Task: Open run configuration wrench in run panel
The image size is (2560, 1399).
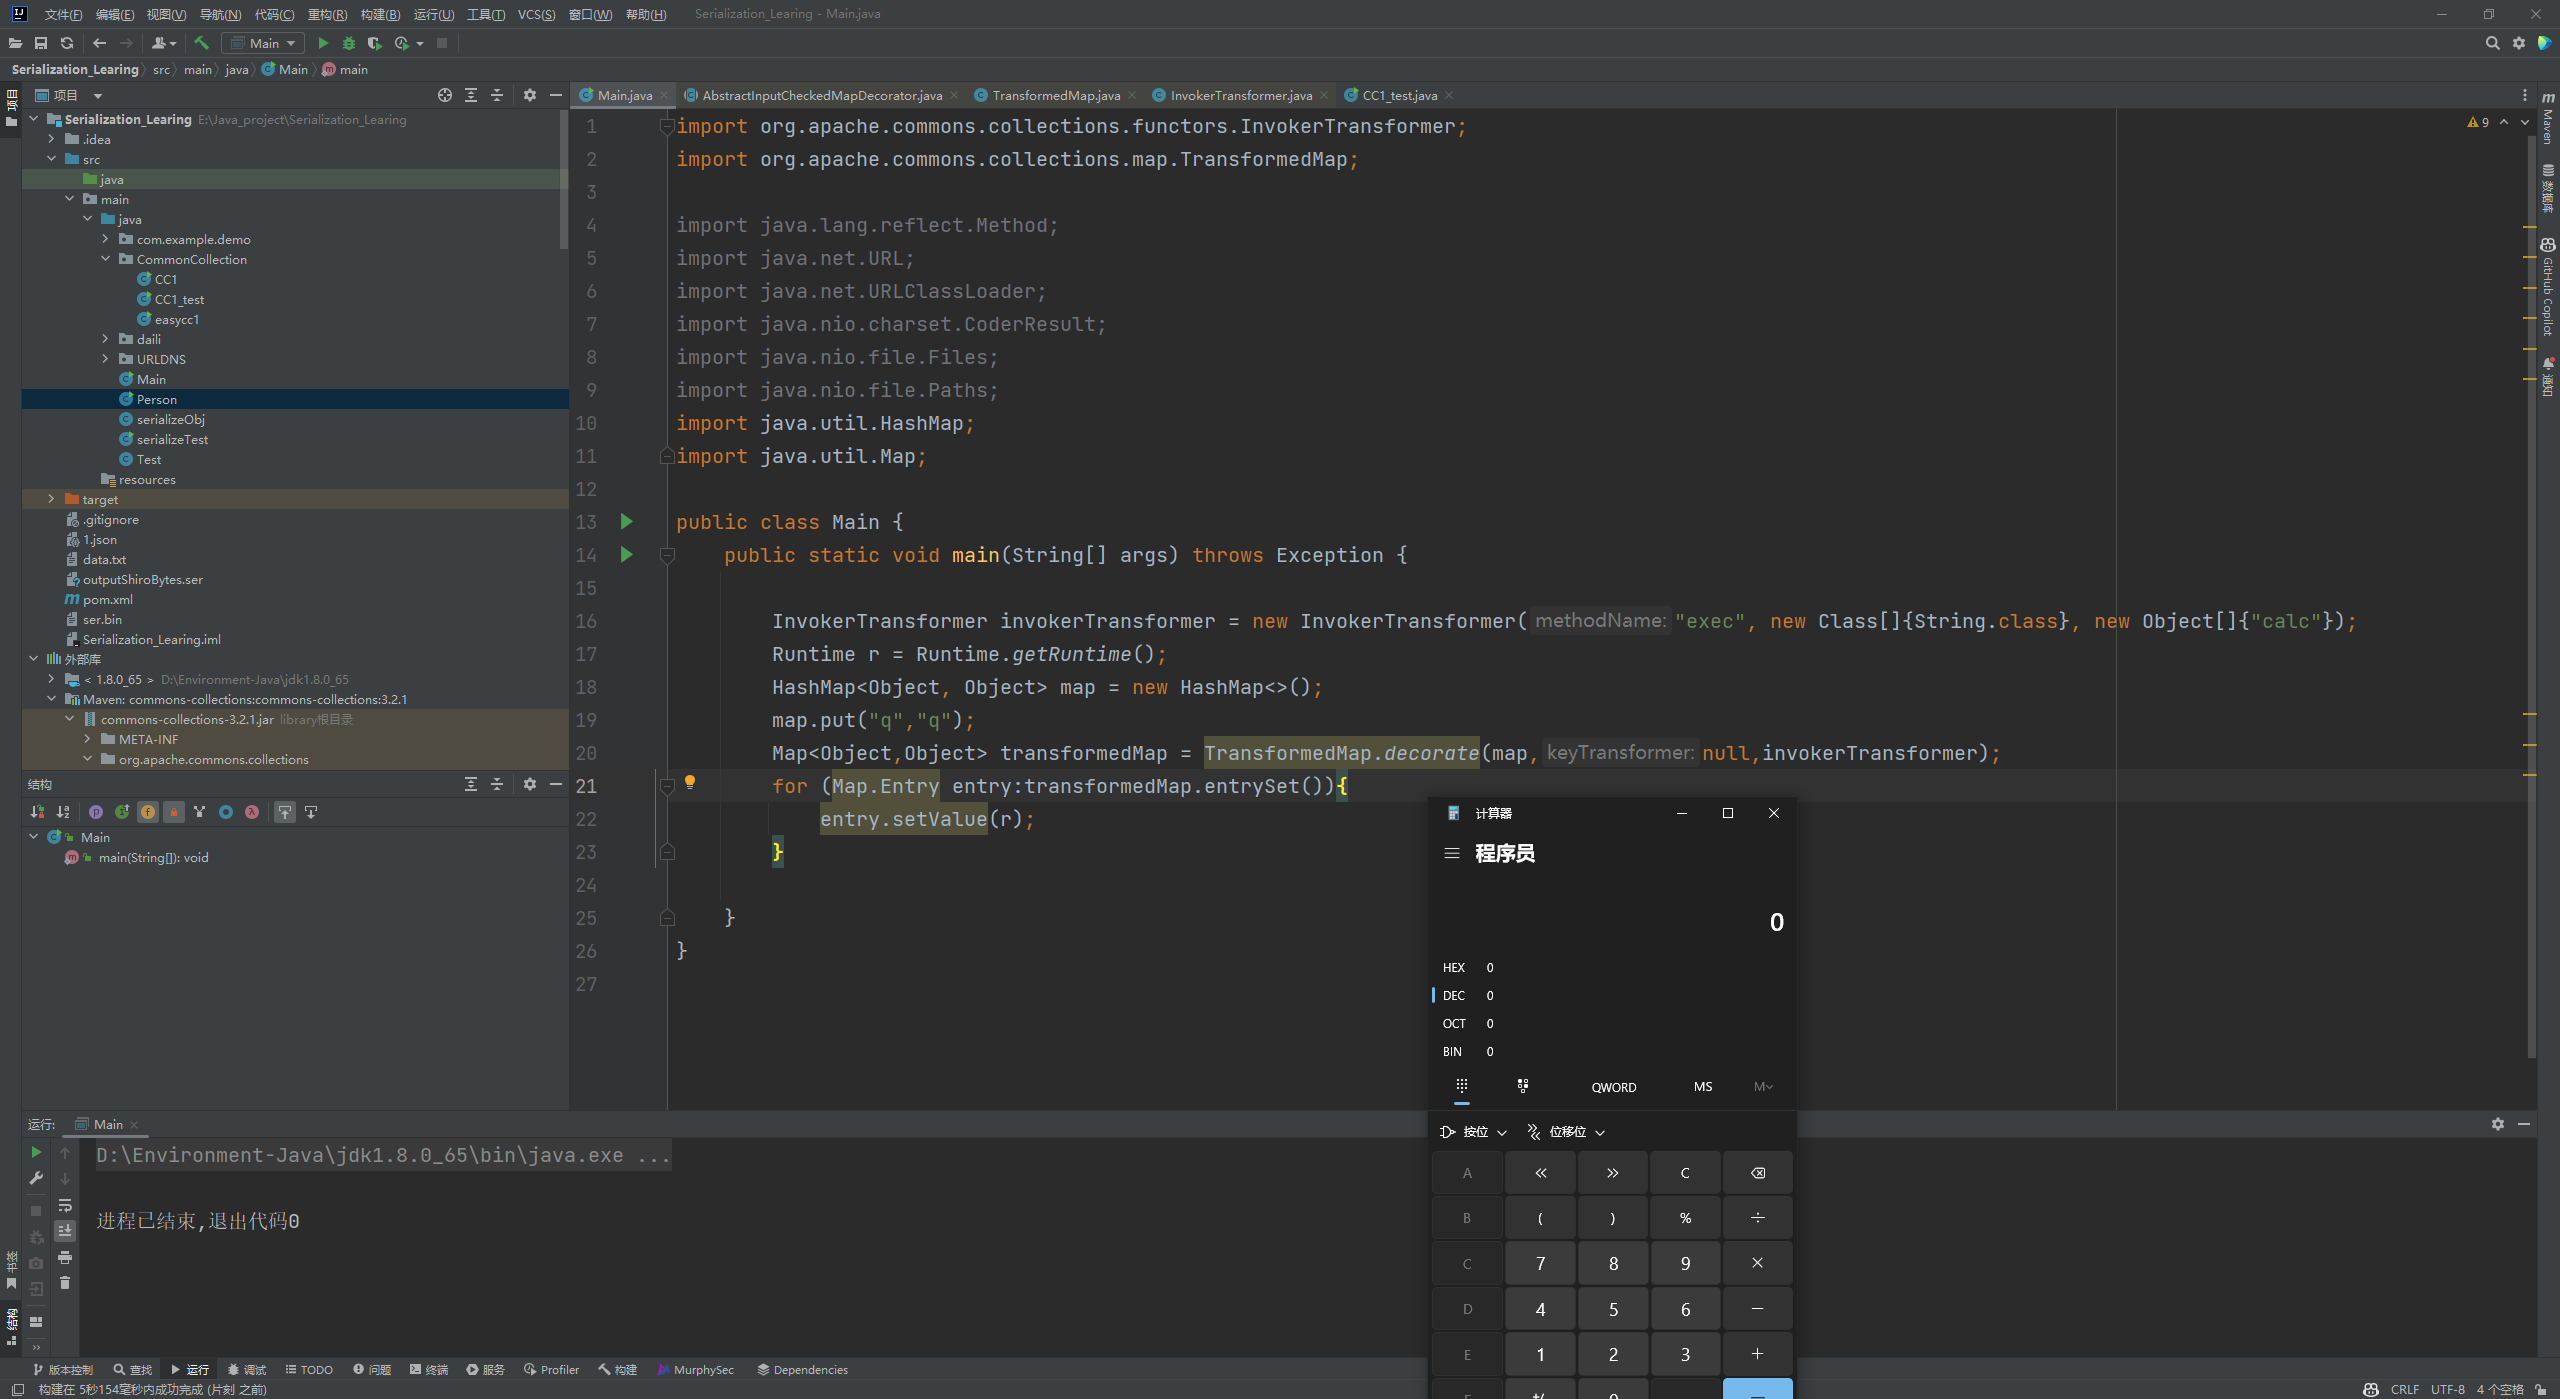Action: point(36,1178)
